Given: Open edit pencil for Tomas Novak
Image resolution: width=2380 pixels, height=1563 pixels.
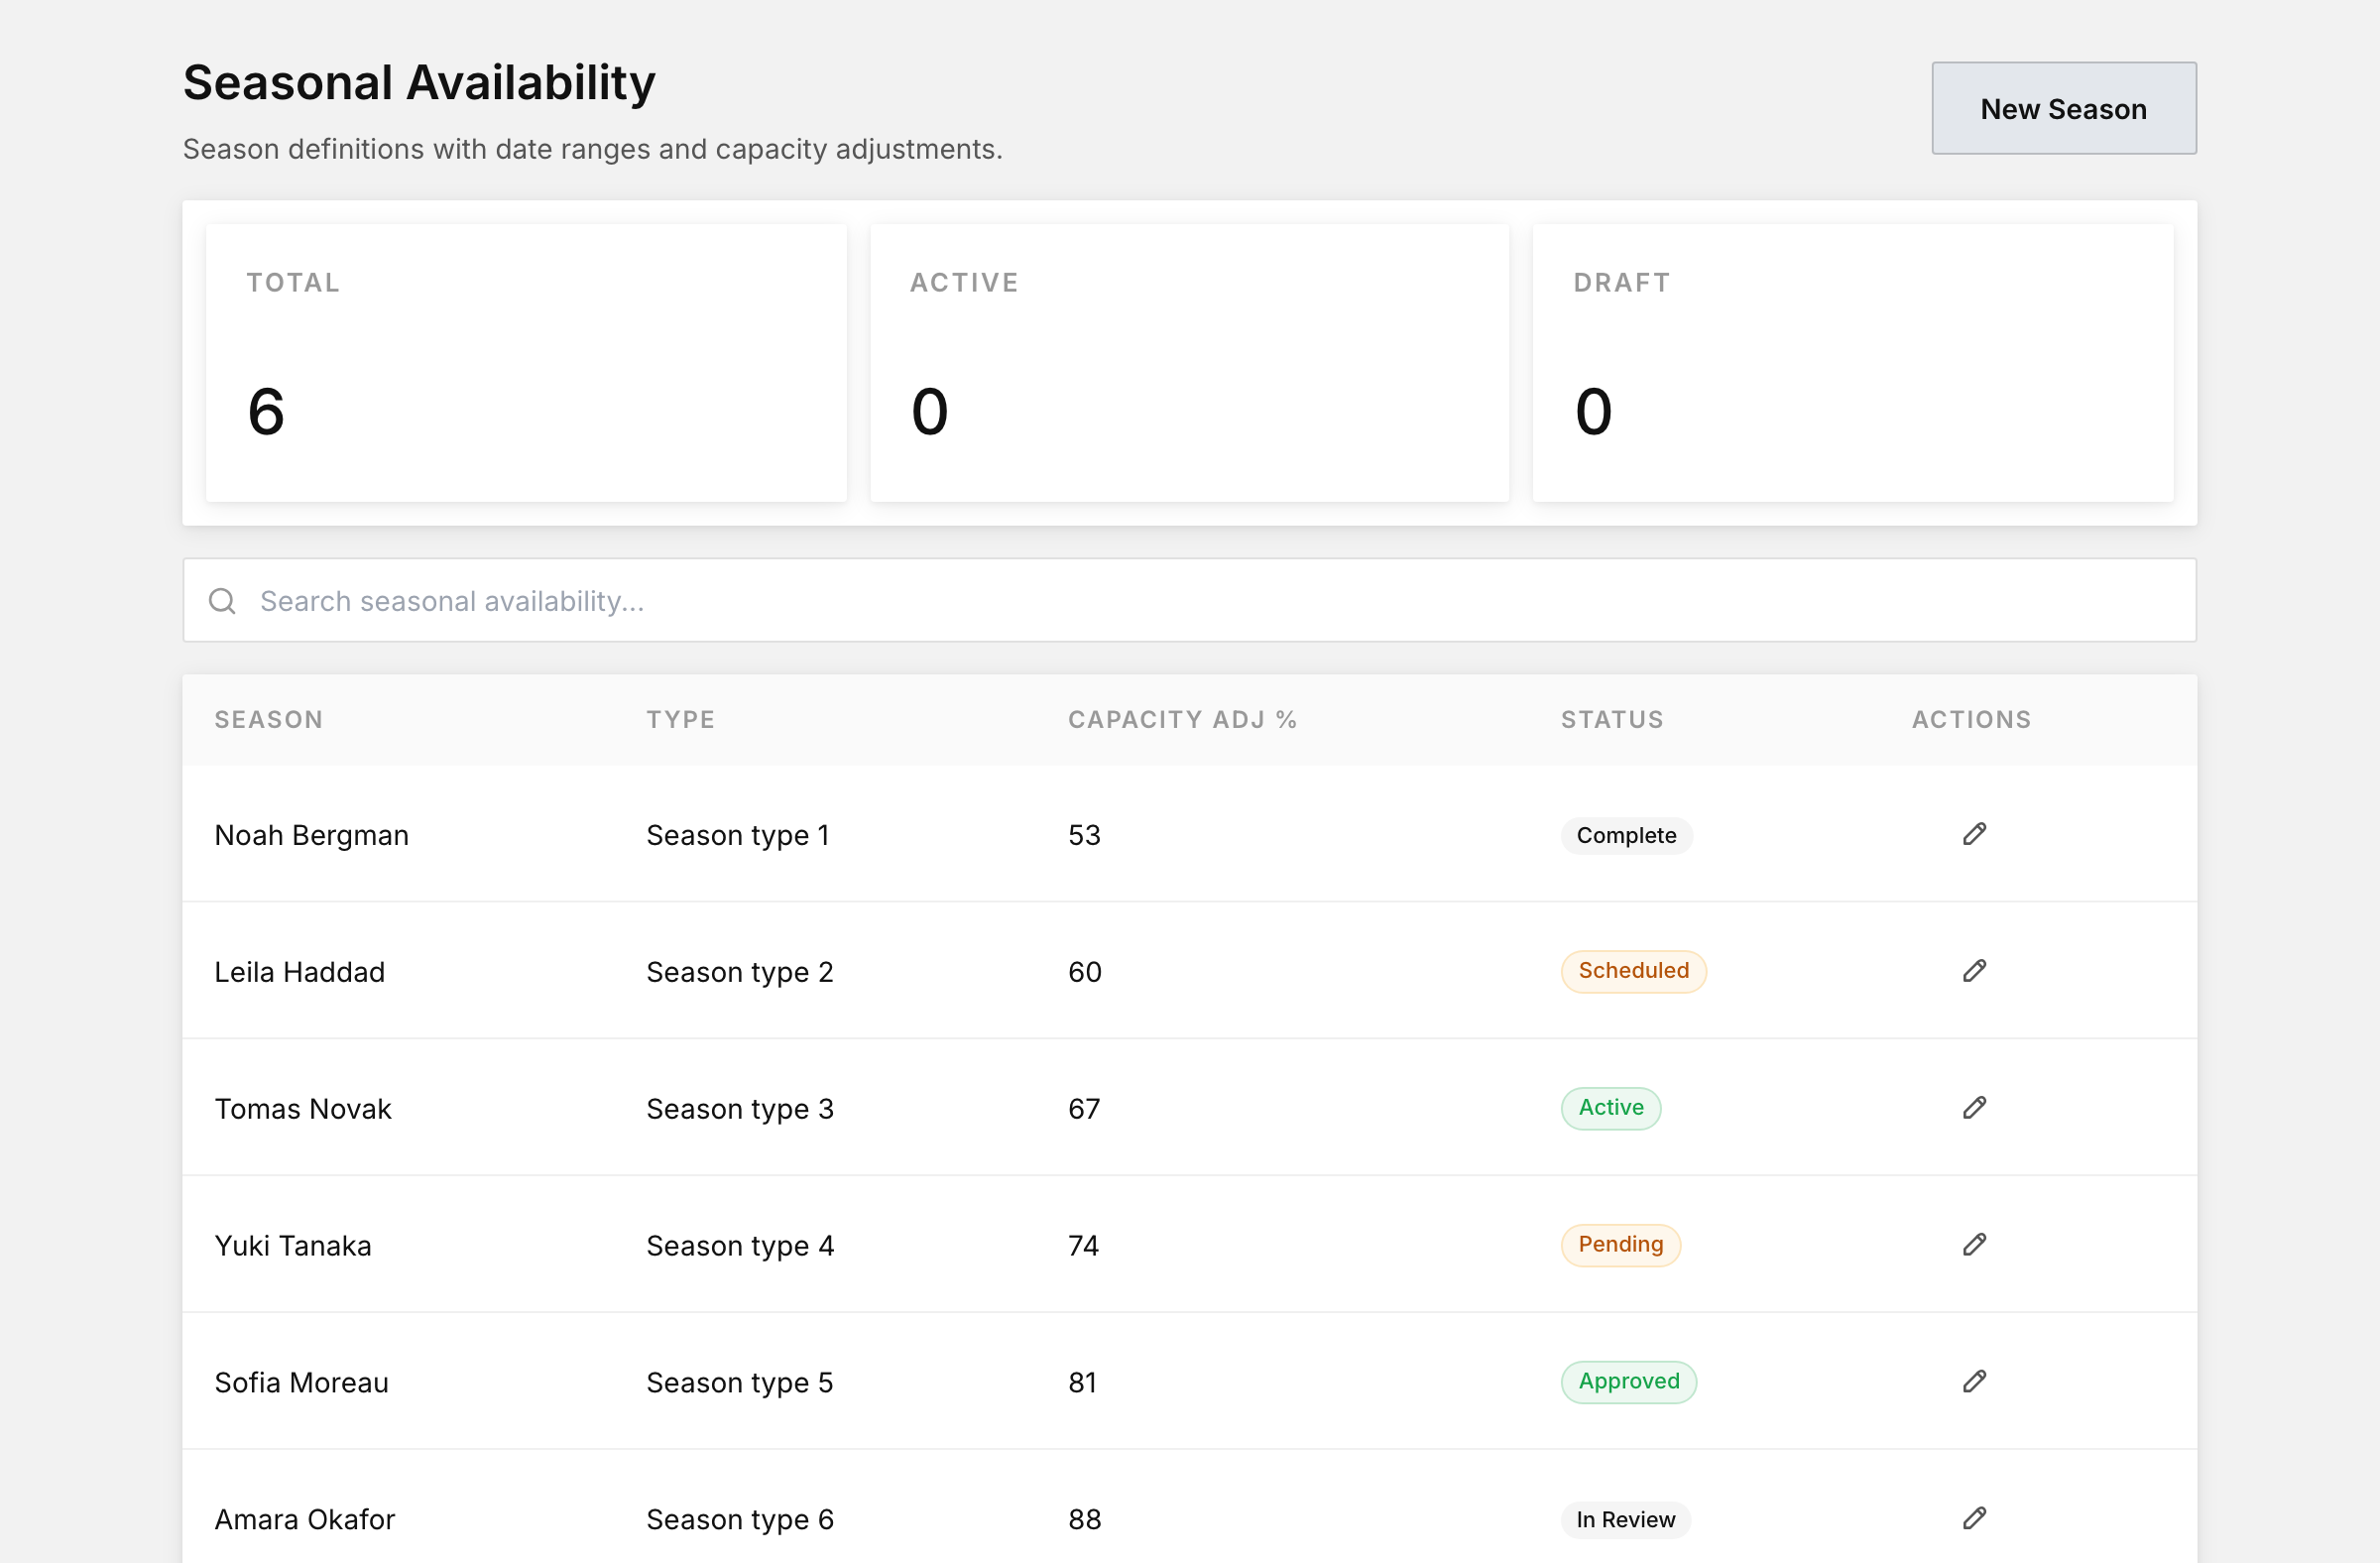Looking at the screenshot, I should pos(1974,1108).
